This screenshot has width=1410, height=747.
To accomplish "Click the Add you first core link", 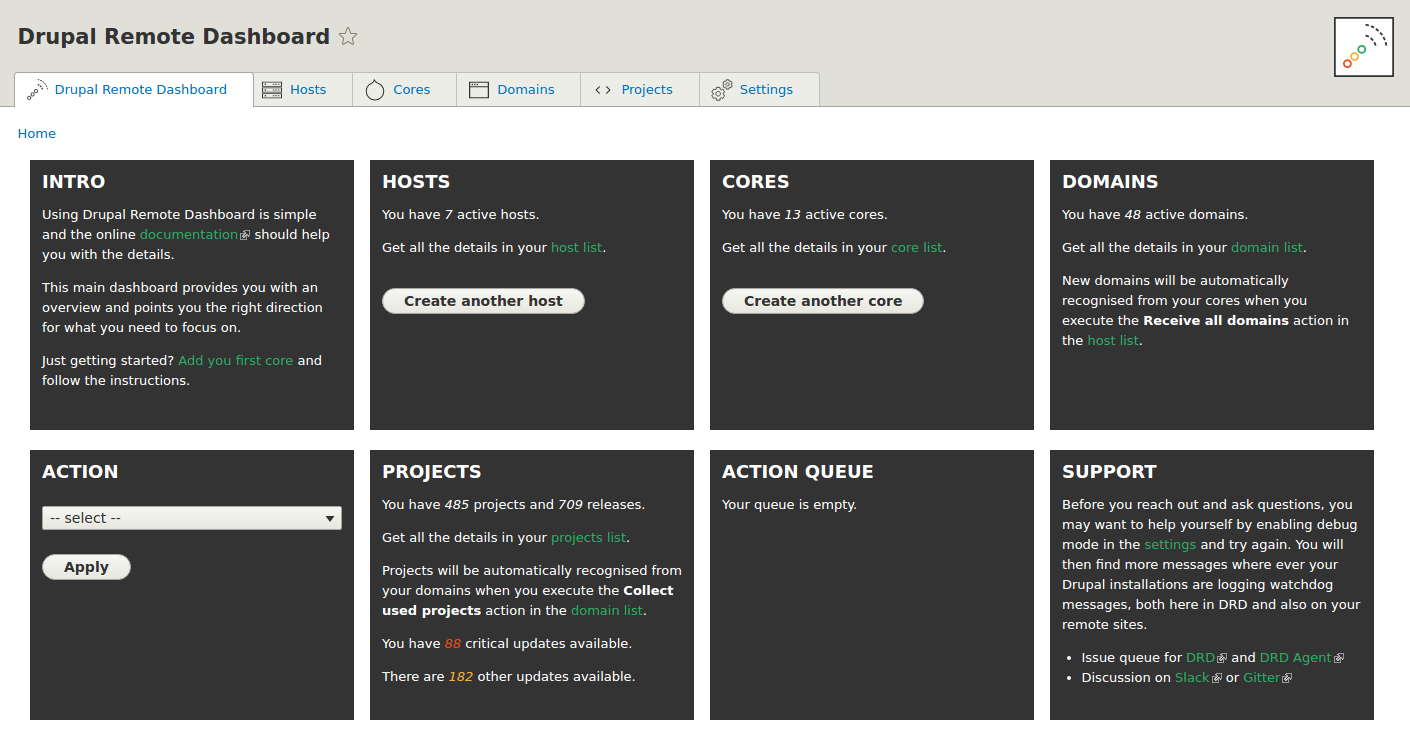I will coord(235,361).
